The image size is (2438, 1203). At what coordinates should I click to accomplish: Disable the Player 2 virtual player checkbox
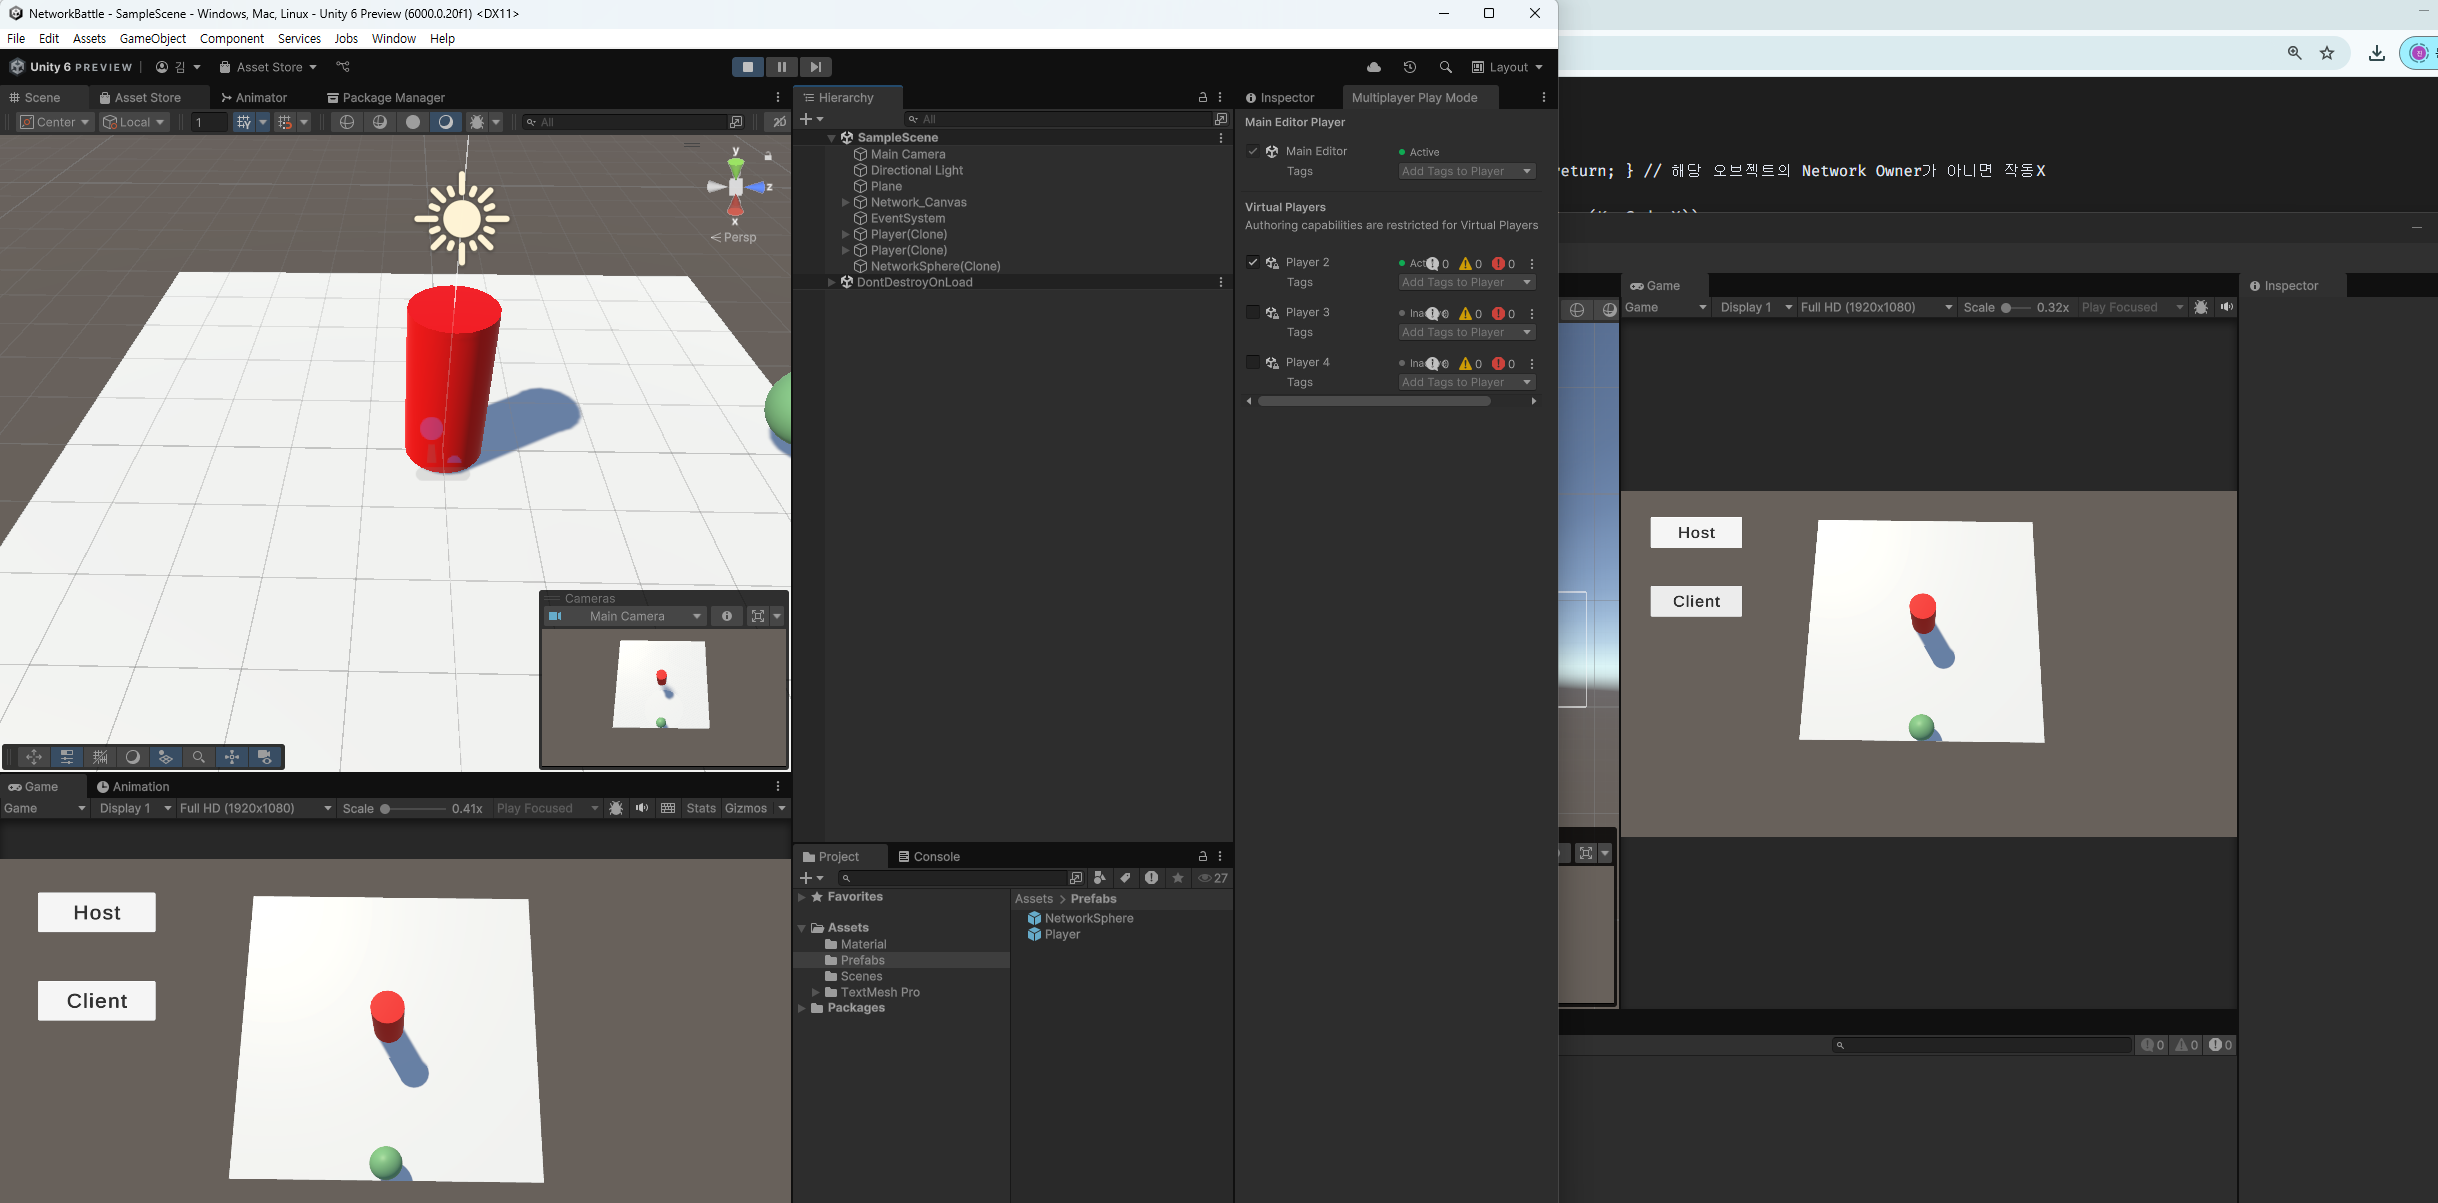tap(1252, 262)
